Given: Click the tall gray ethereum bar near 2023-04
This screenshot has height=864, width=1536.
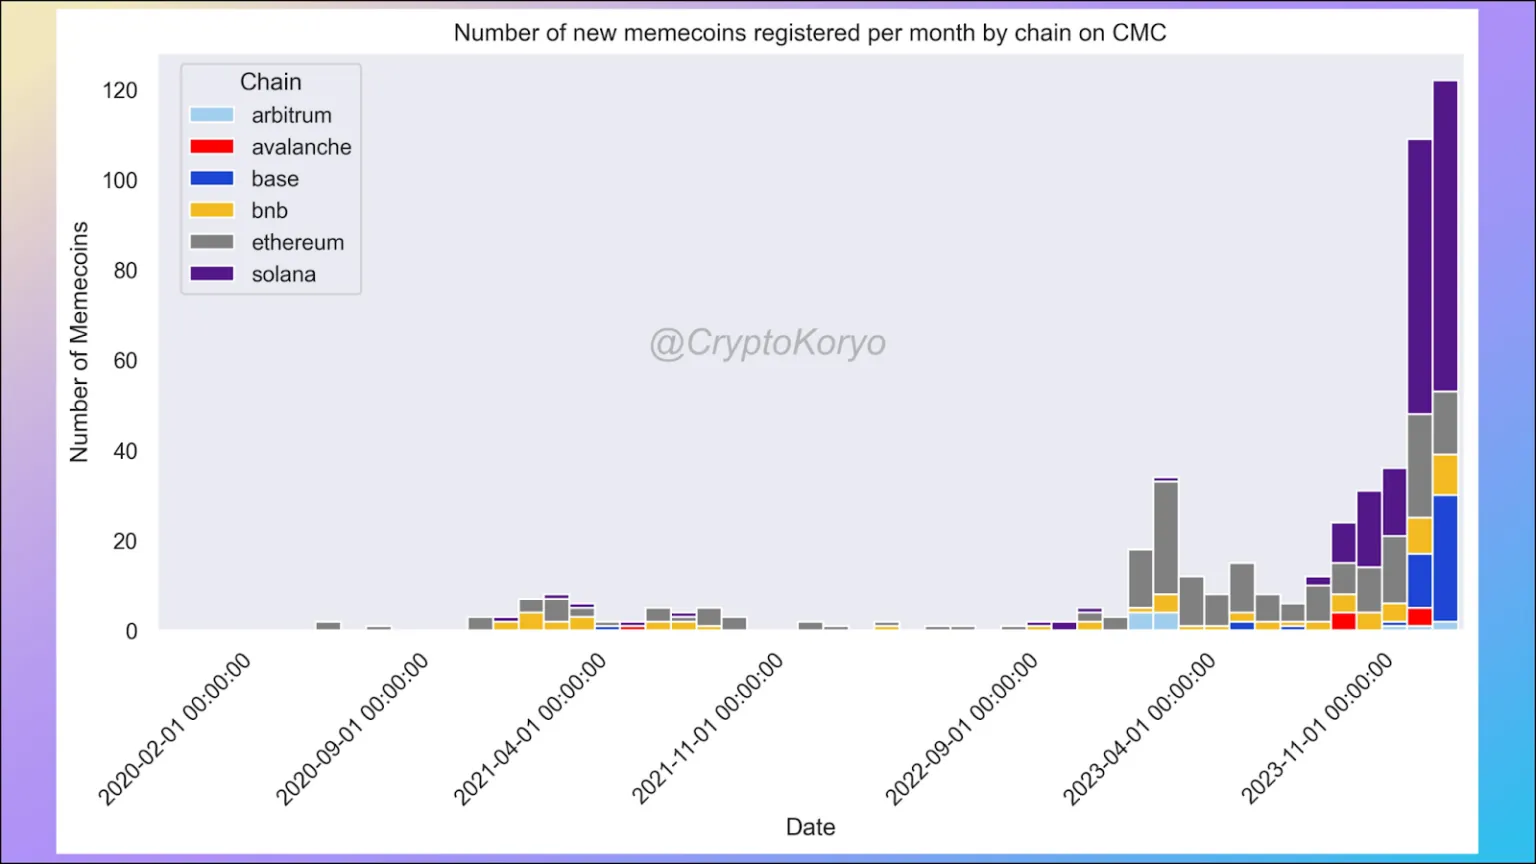Looking at the screenshot, I should tap(1166, 538).
